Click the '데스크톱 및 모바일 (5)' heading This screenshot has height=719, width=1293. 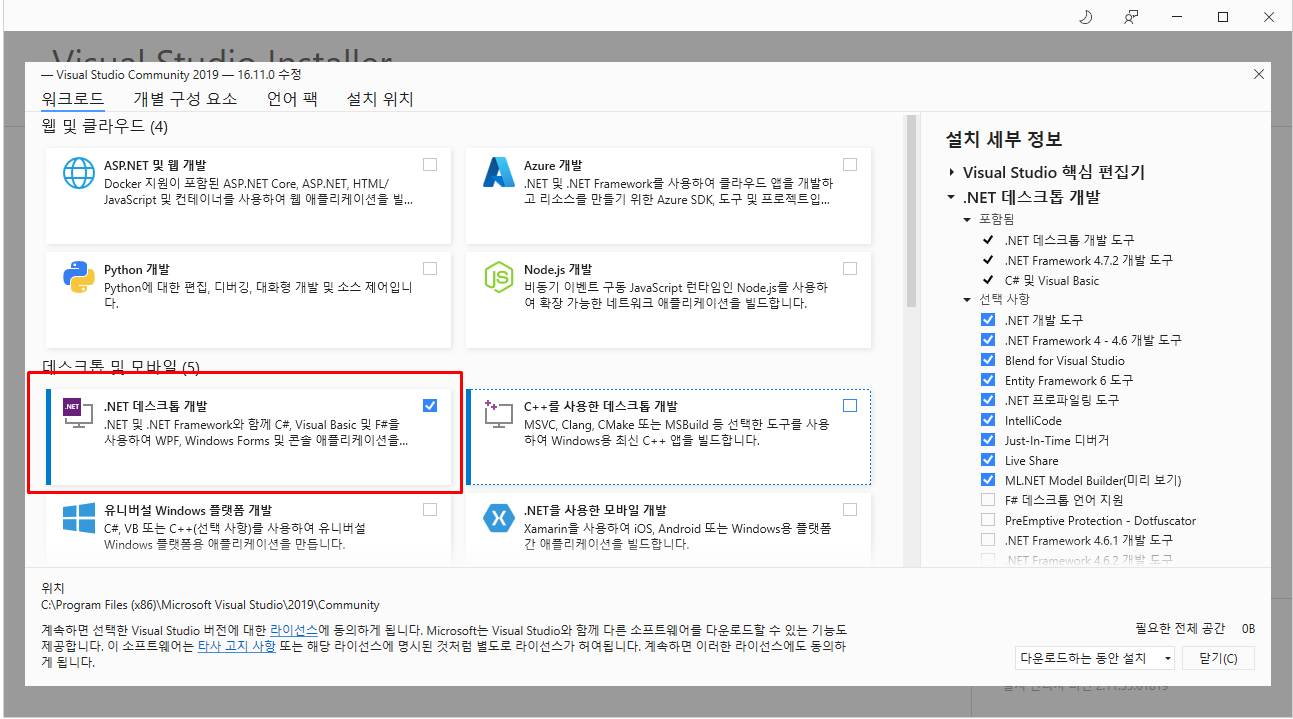tap(121, 367)
